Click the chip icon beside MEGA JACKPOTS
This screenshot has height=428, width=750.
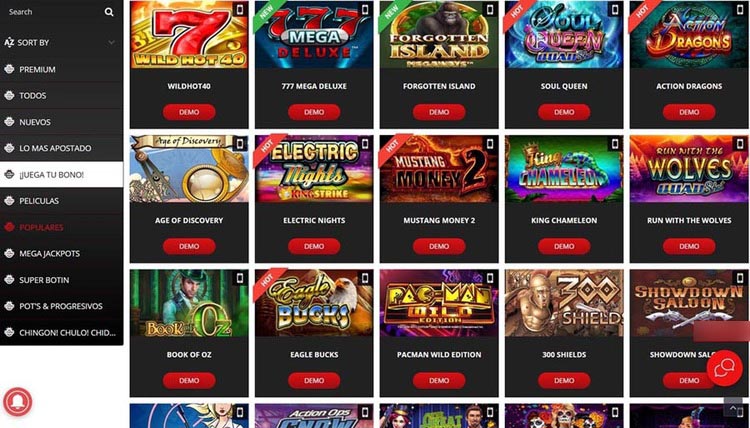[9, 253]
